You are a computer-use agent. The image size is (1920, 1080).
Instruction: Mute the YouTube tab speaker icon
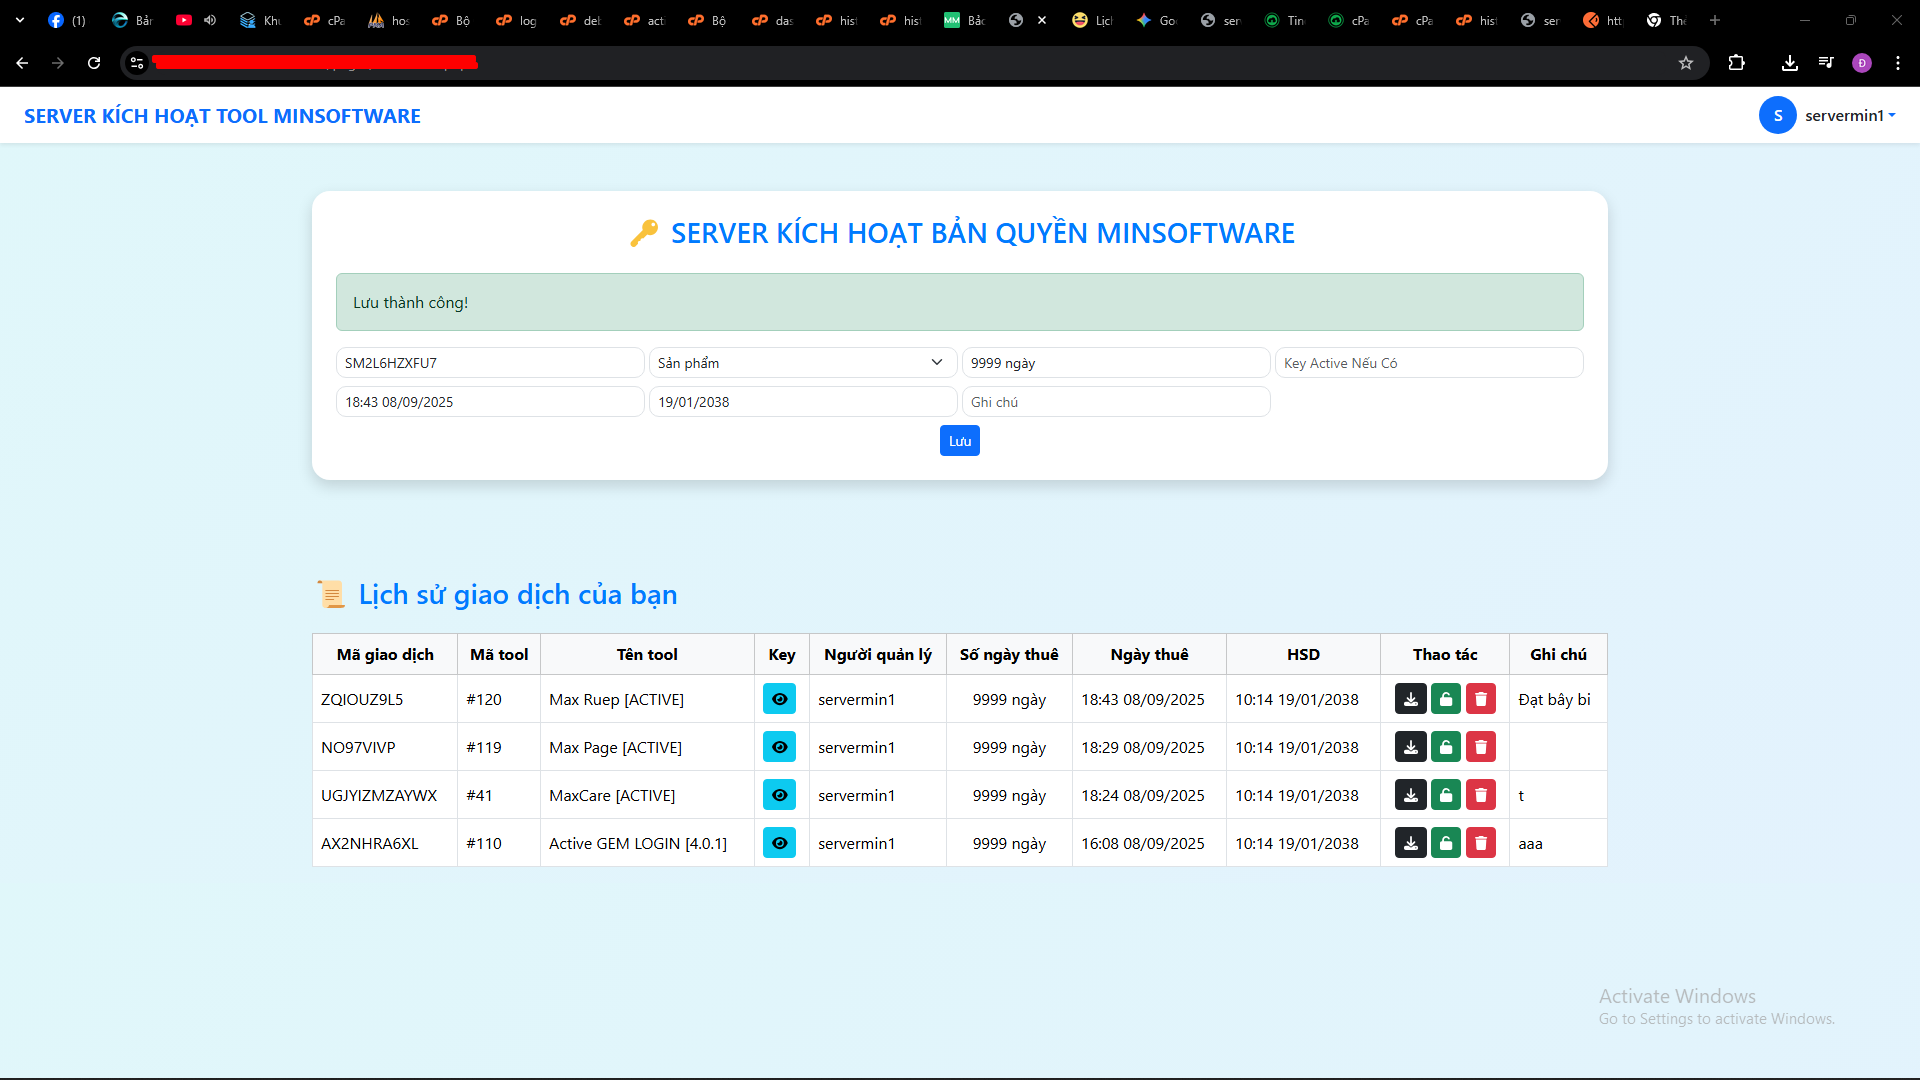[x=210, y=20]
